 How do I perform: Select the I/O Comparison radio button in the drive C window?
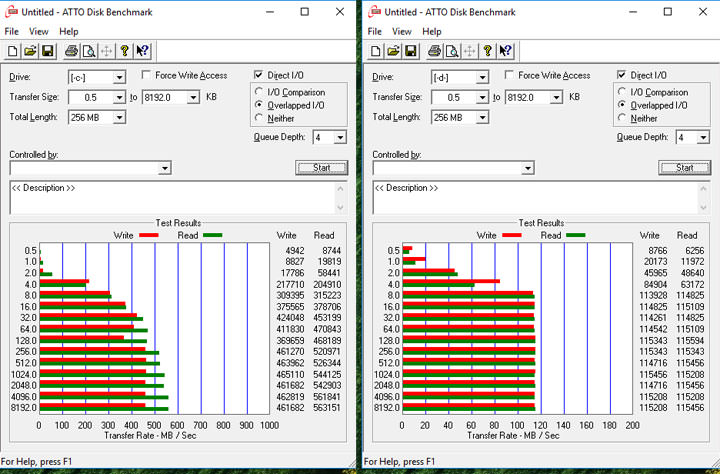click(259, 92)
